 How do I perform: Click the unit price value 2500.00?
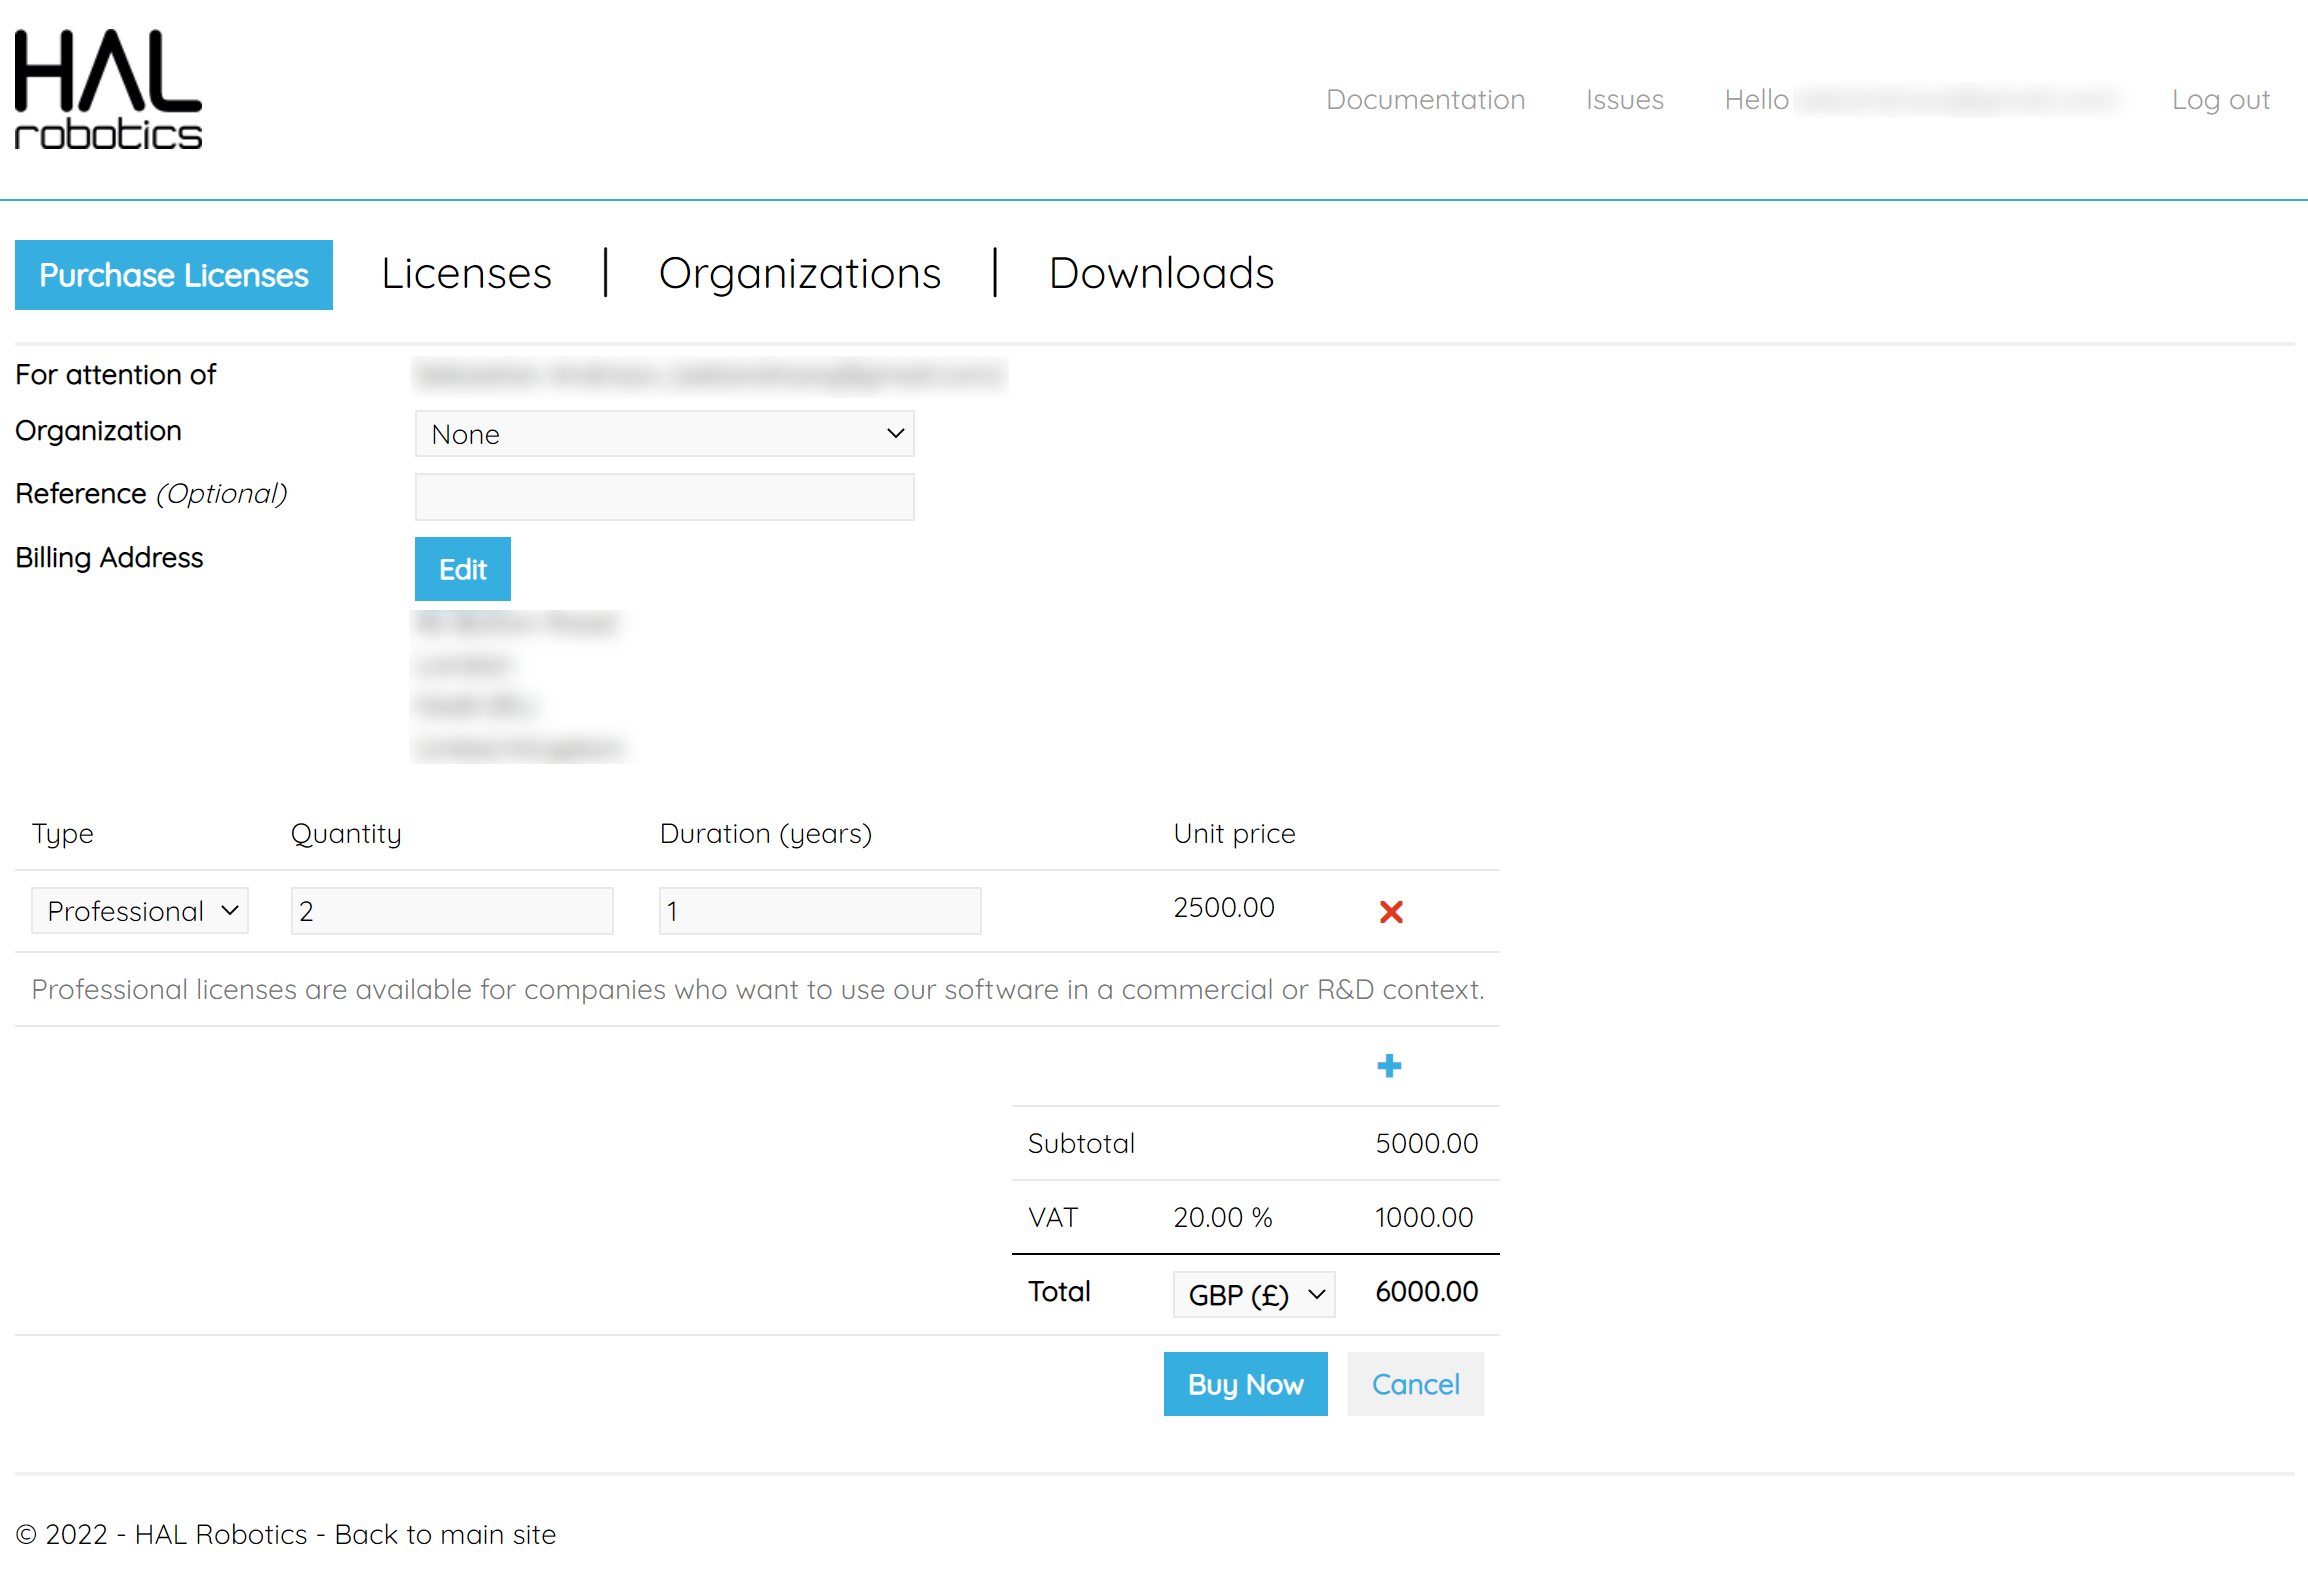[x=1224, y=907]
